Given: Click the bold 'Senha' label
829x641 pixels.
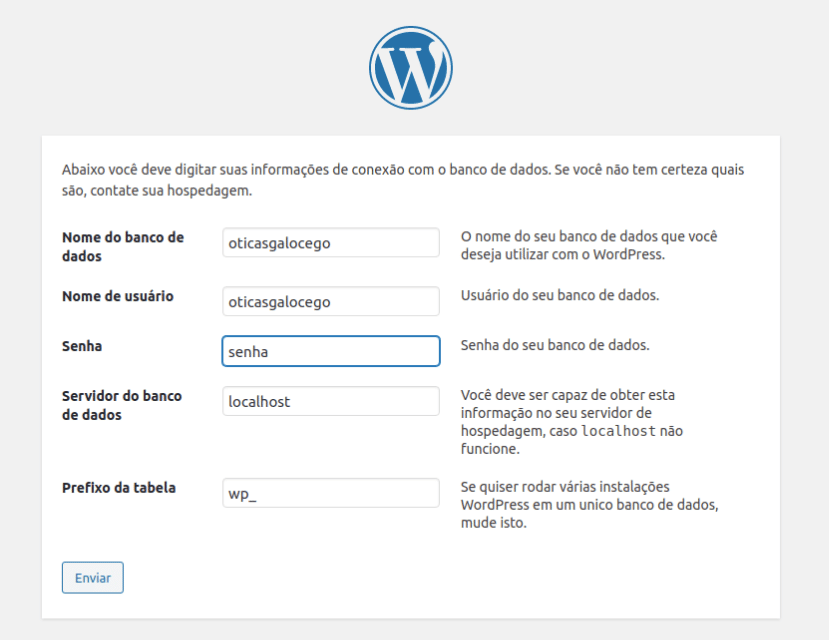Looking at the screenshot, I should click(x=82, y=346).
